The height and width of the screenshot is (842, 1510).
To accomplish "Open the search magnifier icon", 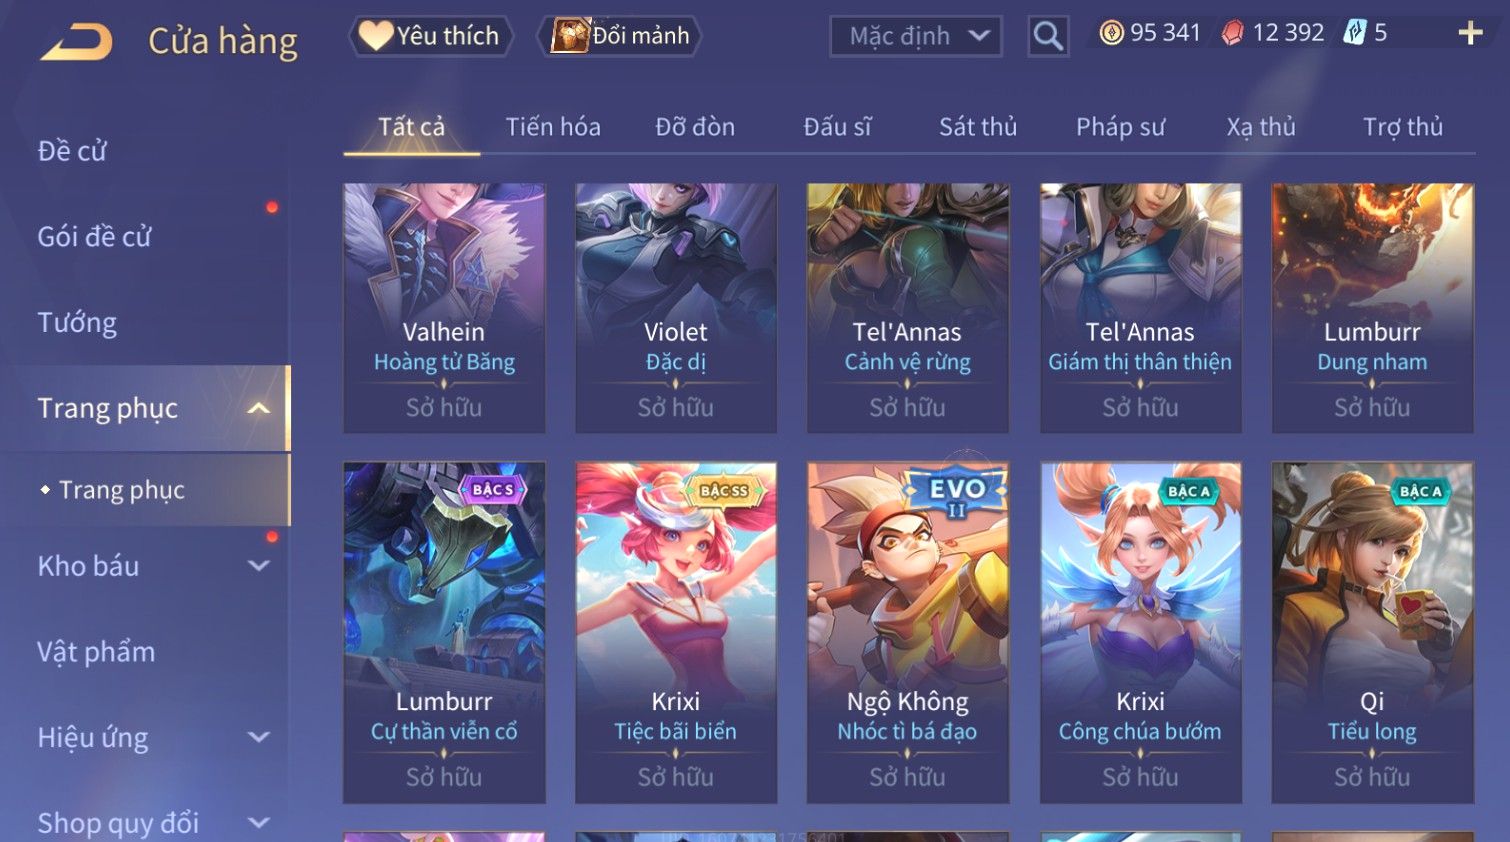I will 1048,37.
